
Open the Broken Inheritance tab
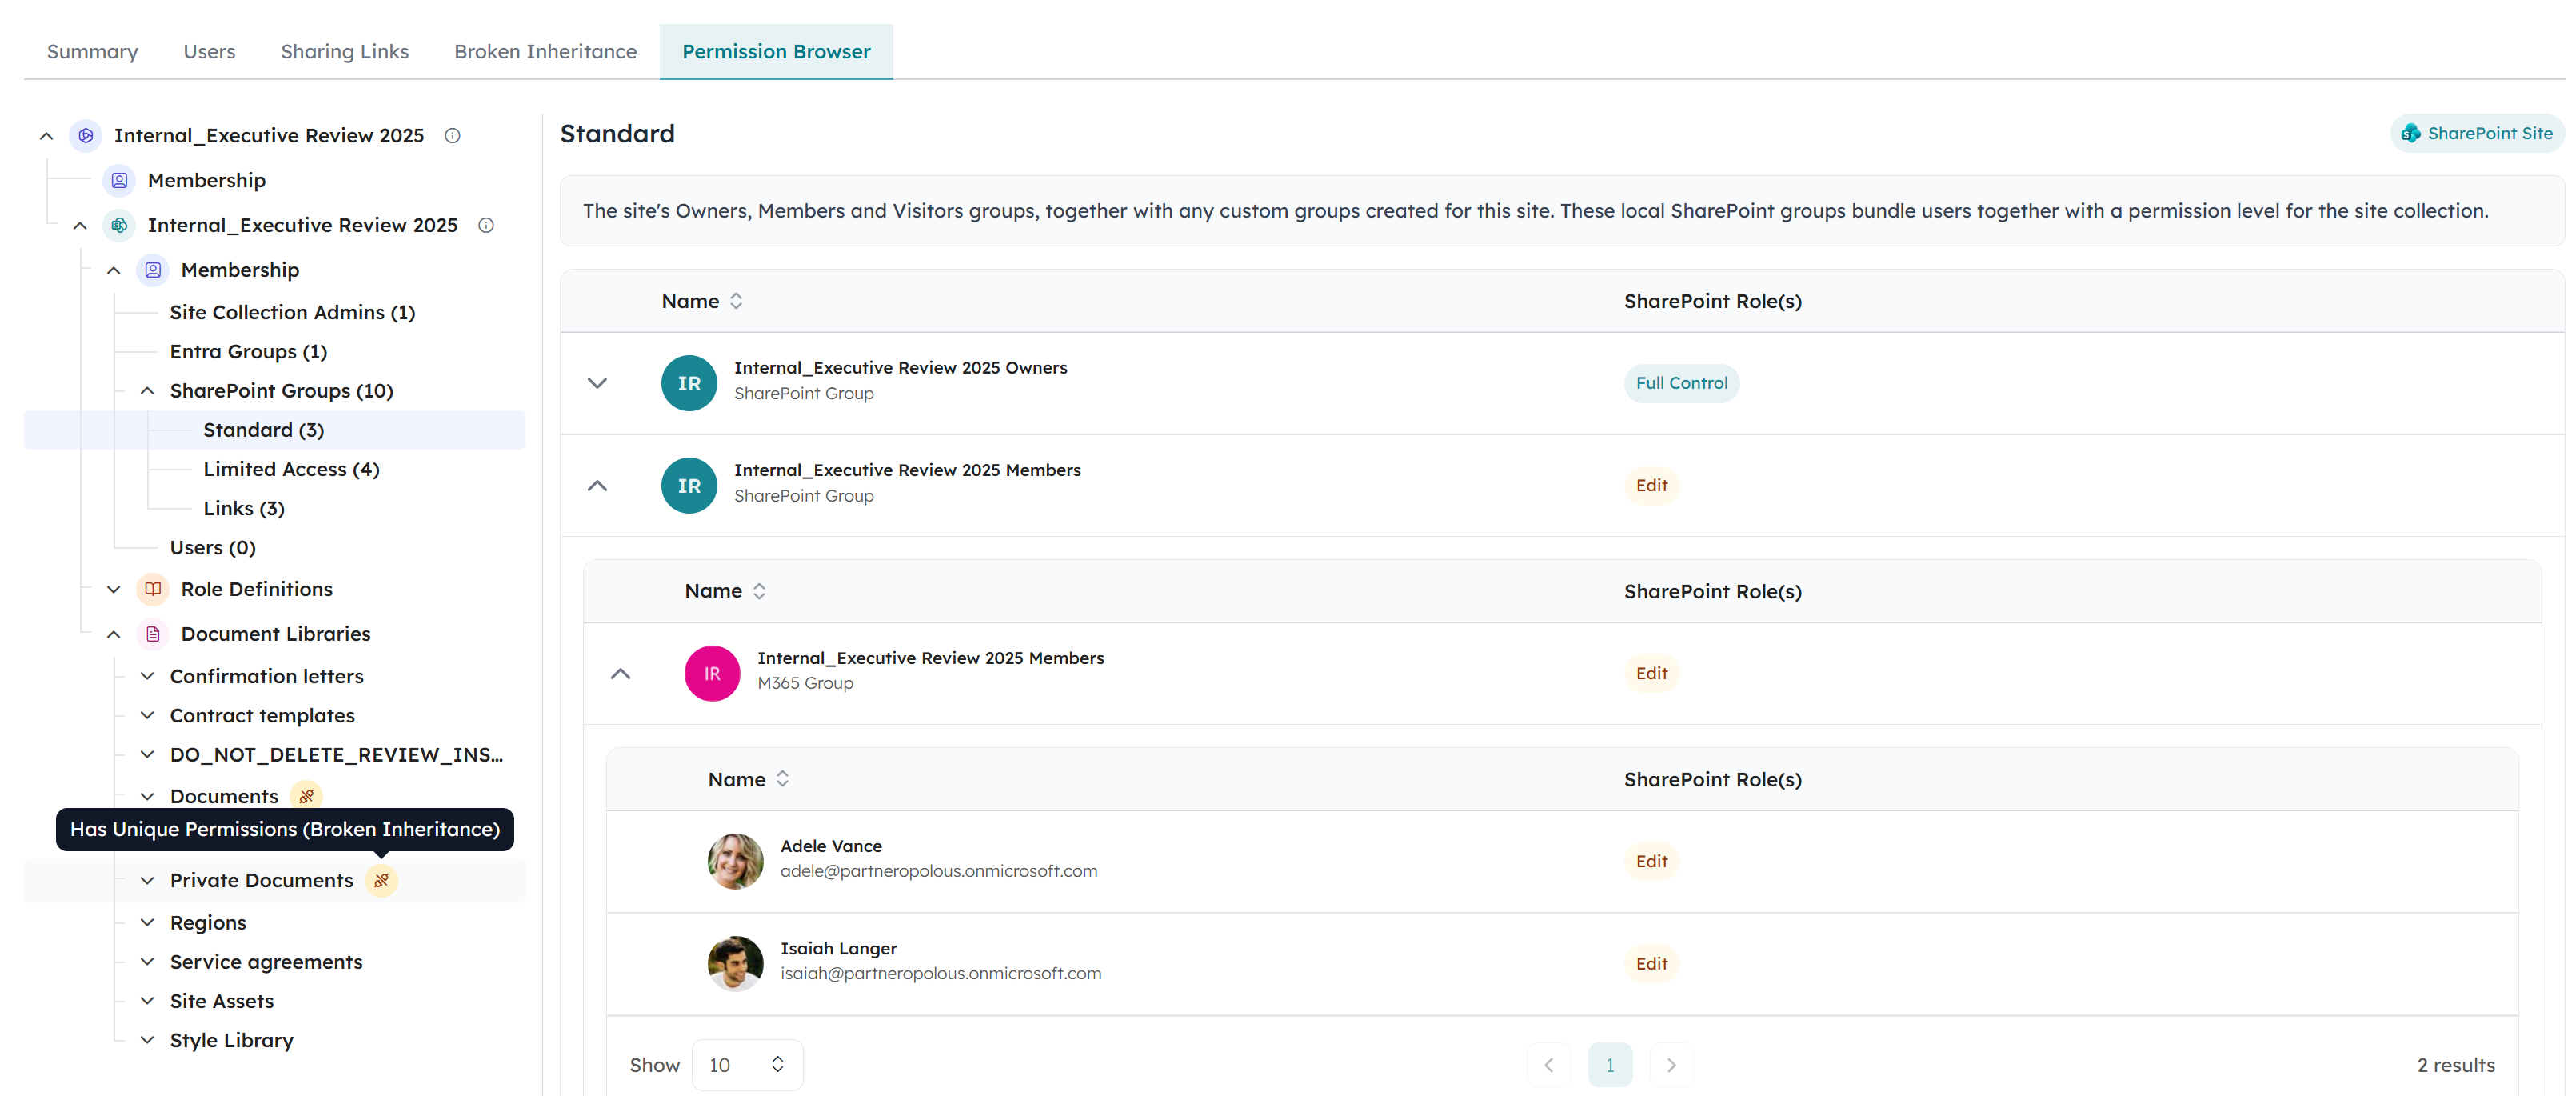coord(545,51)
